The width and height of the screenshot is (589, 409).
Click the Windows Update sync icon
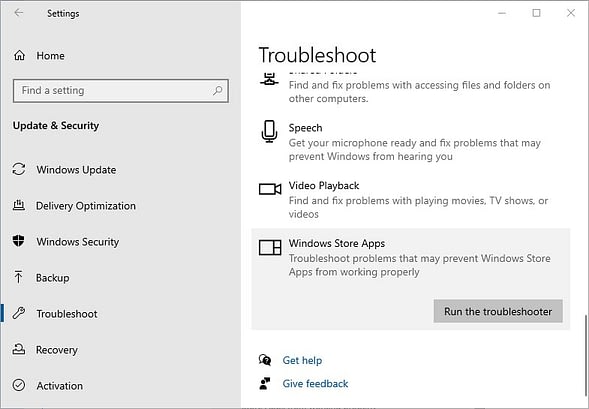point(19,169)
